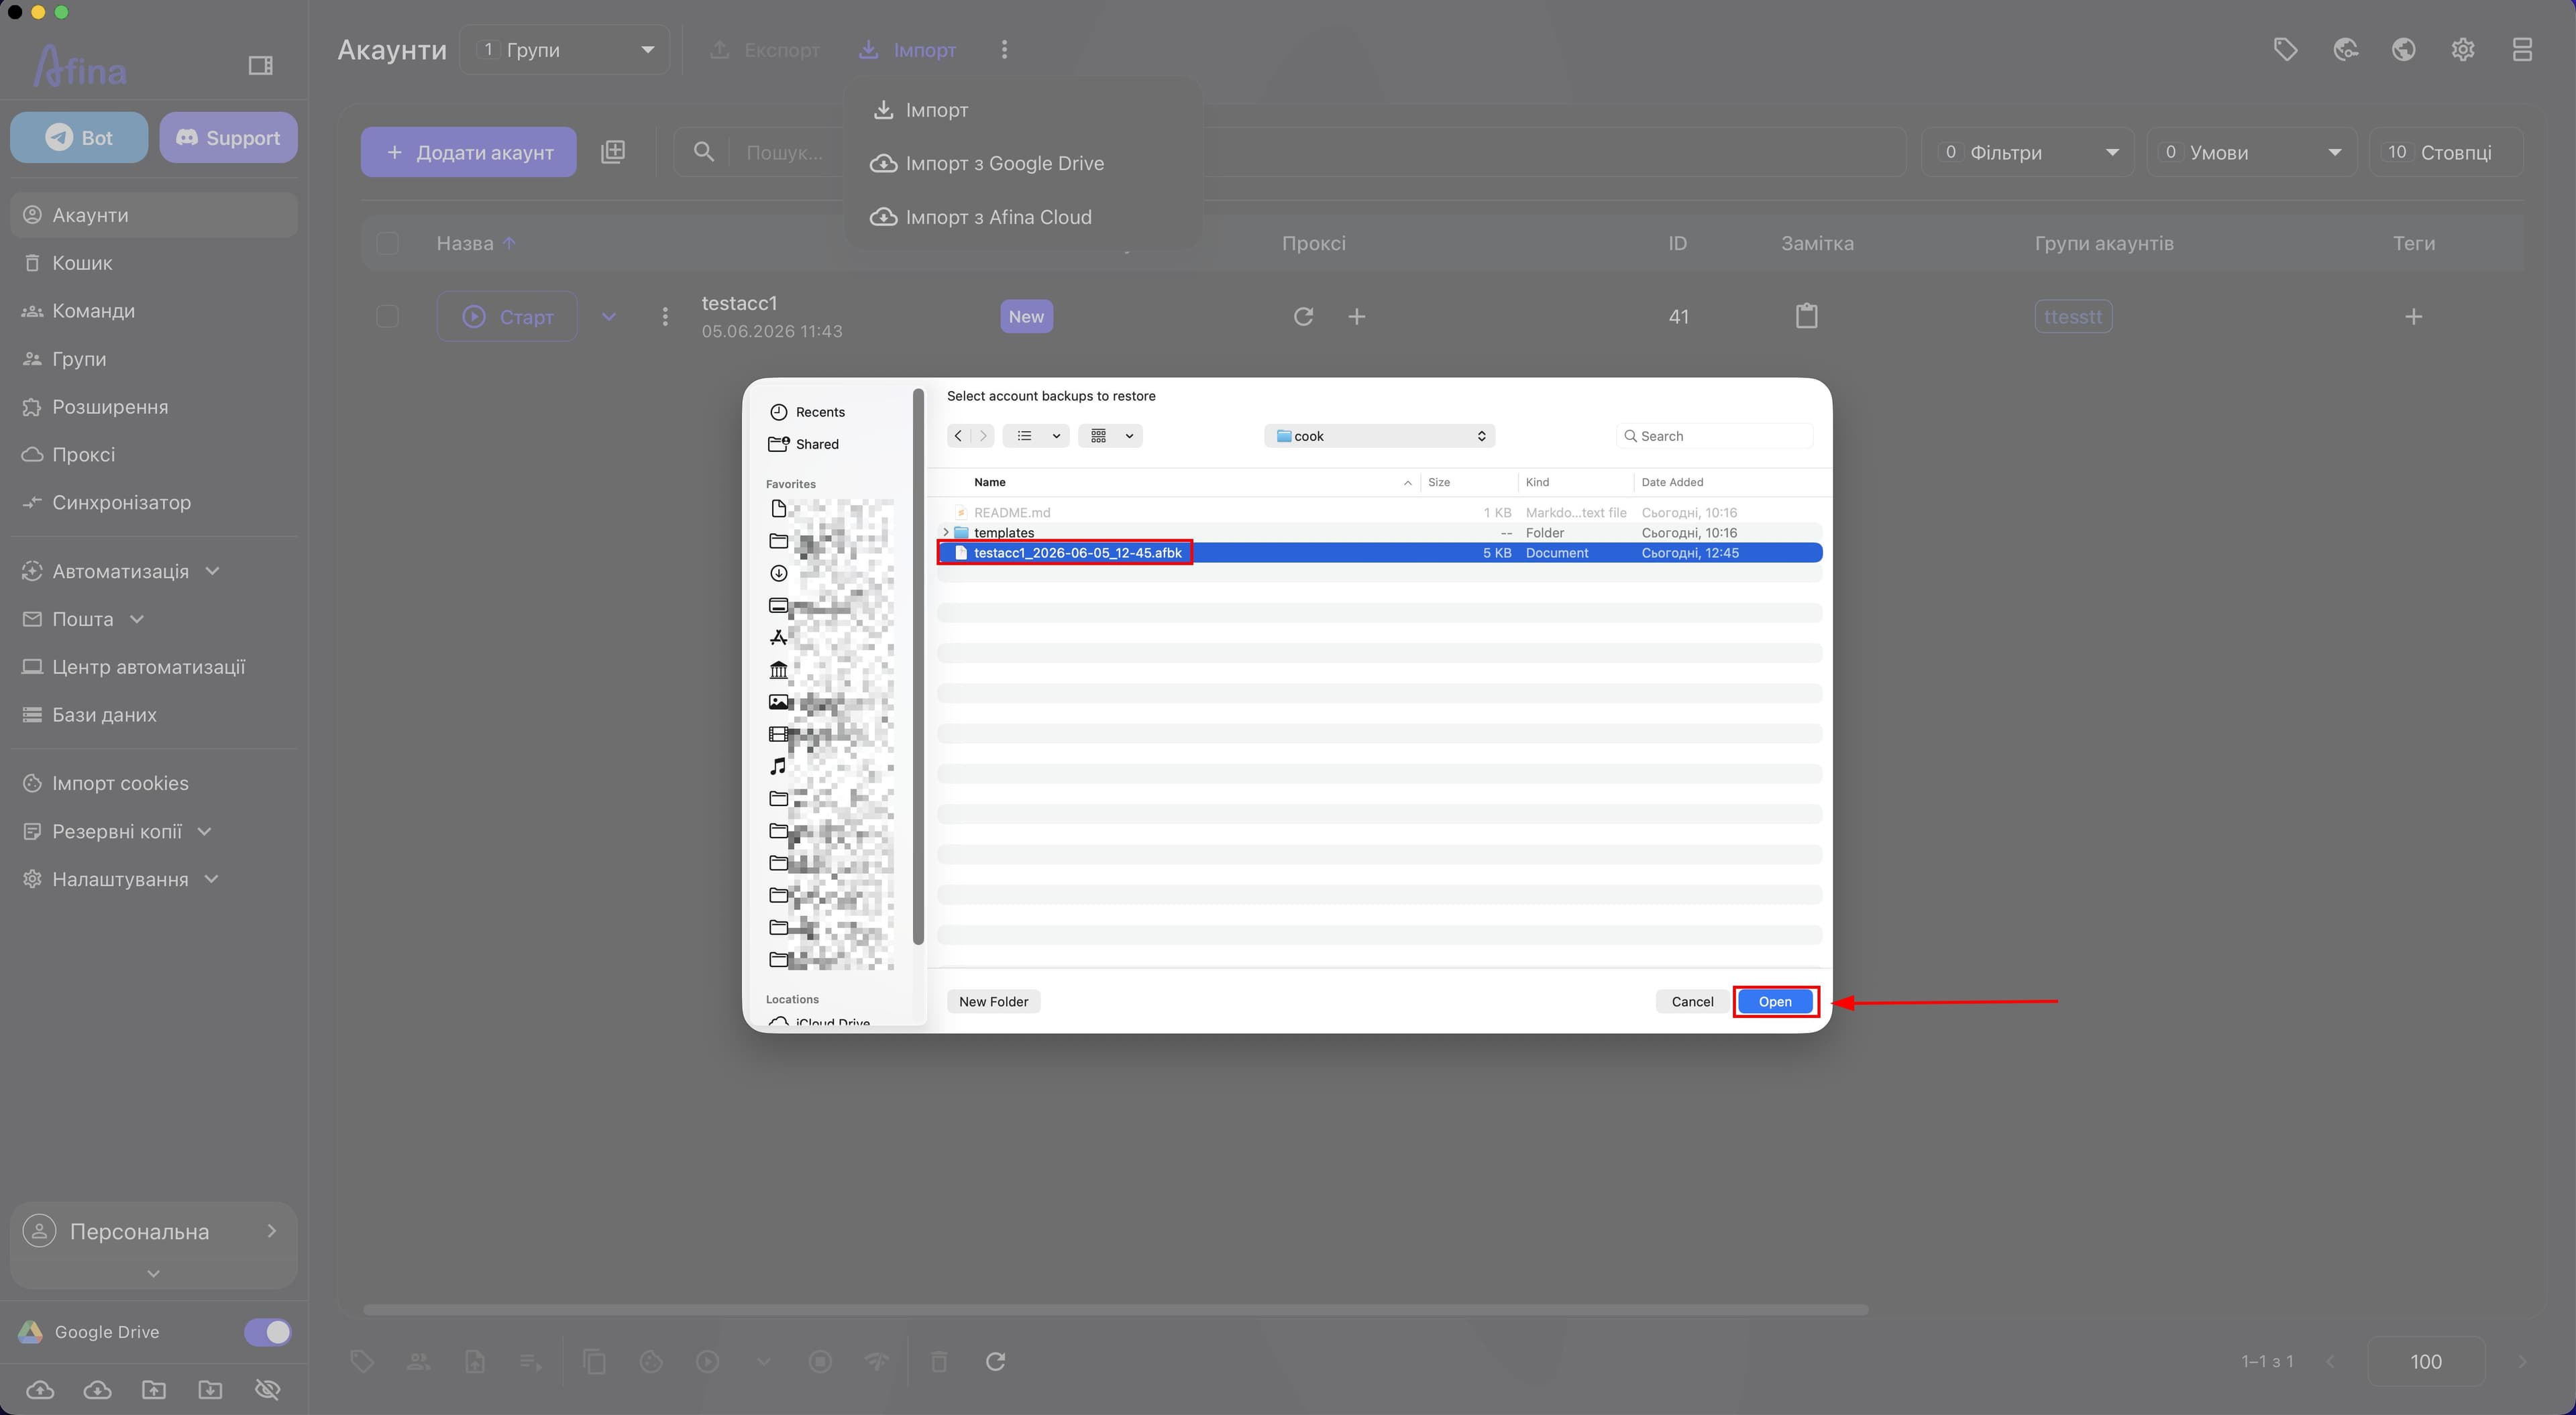This screenshot has height=1415, width=2576.
Task: Click the horizontal table scrollbar
Action: tap(1115, 1309)
